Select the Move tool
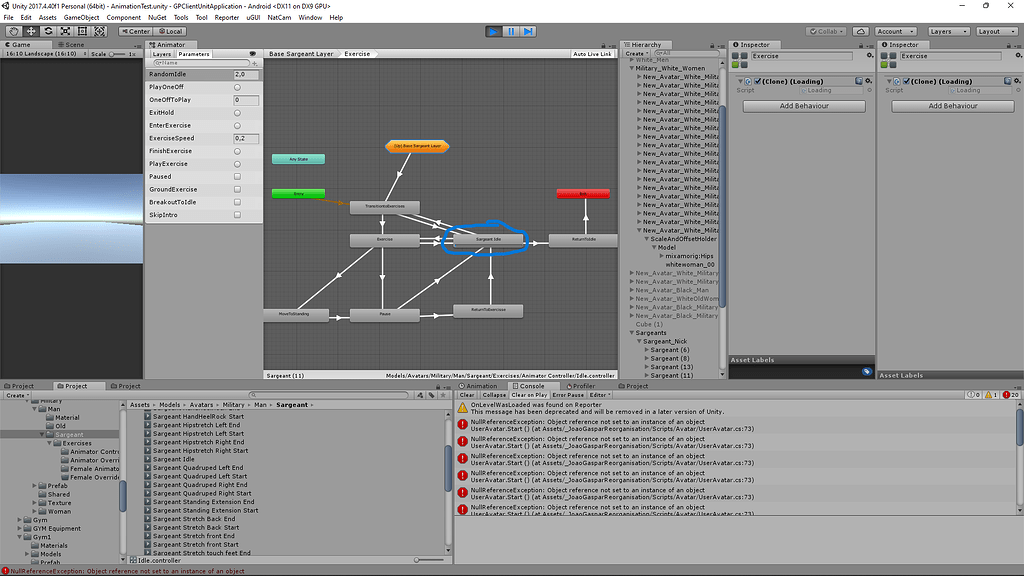Image resolution: width=1024 pixels, height=576 pixels. pyautogui.click(x=30, y=31)
